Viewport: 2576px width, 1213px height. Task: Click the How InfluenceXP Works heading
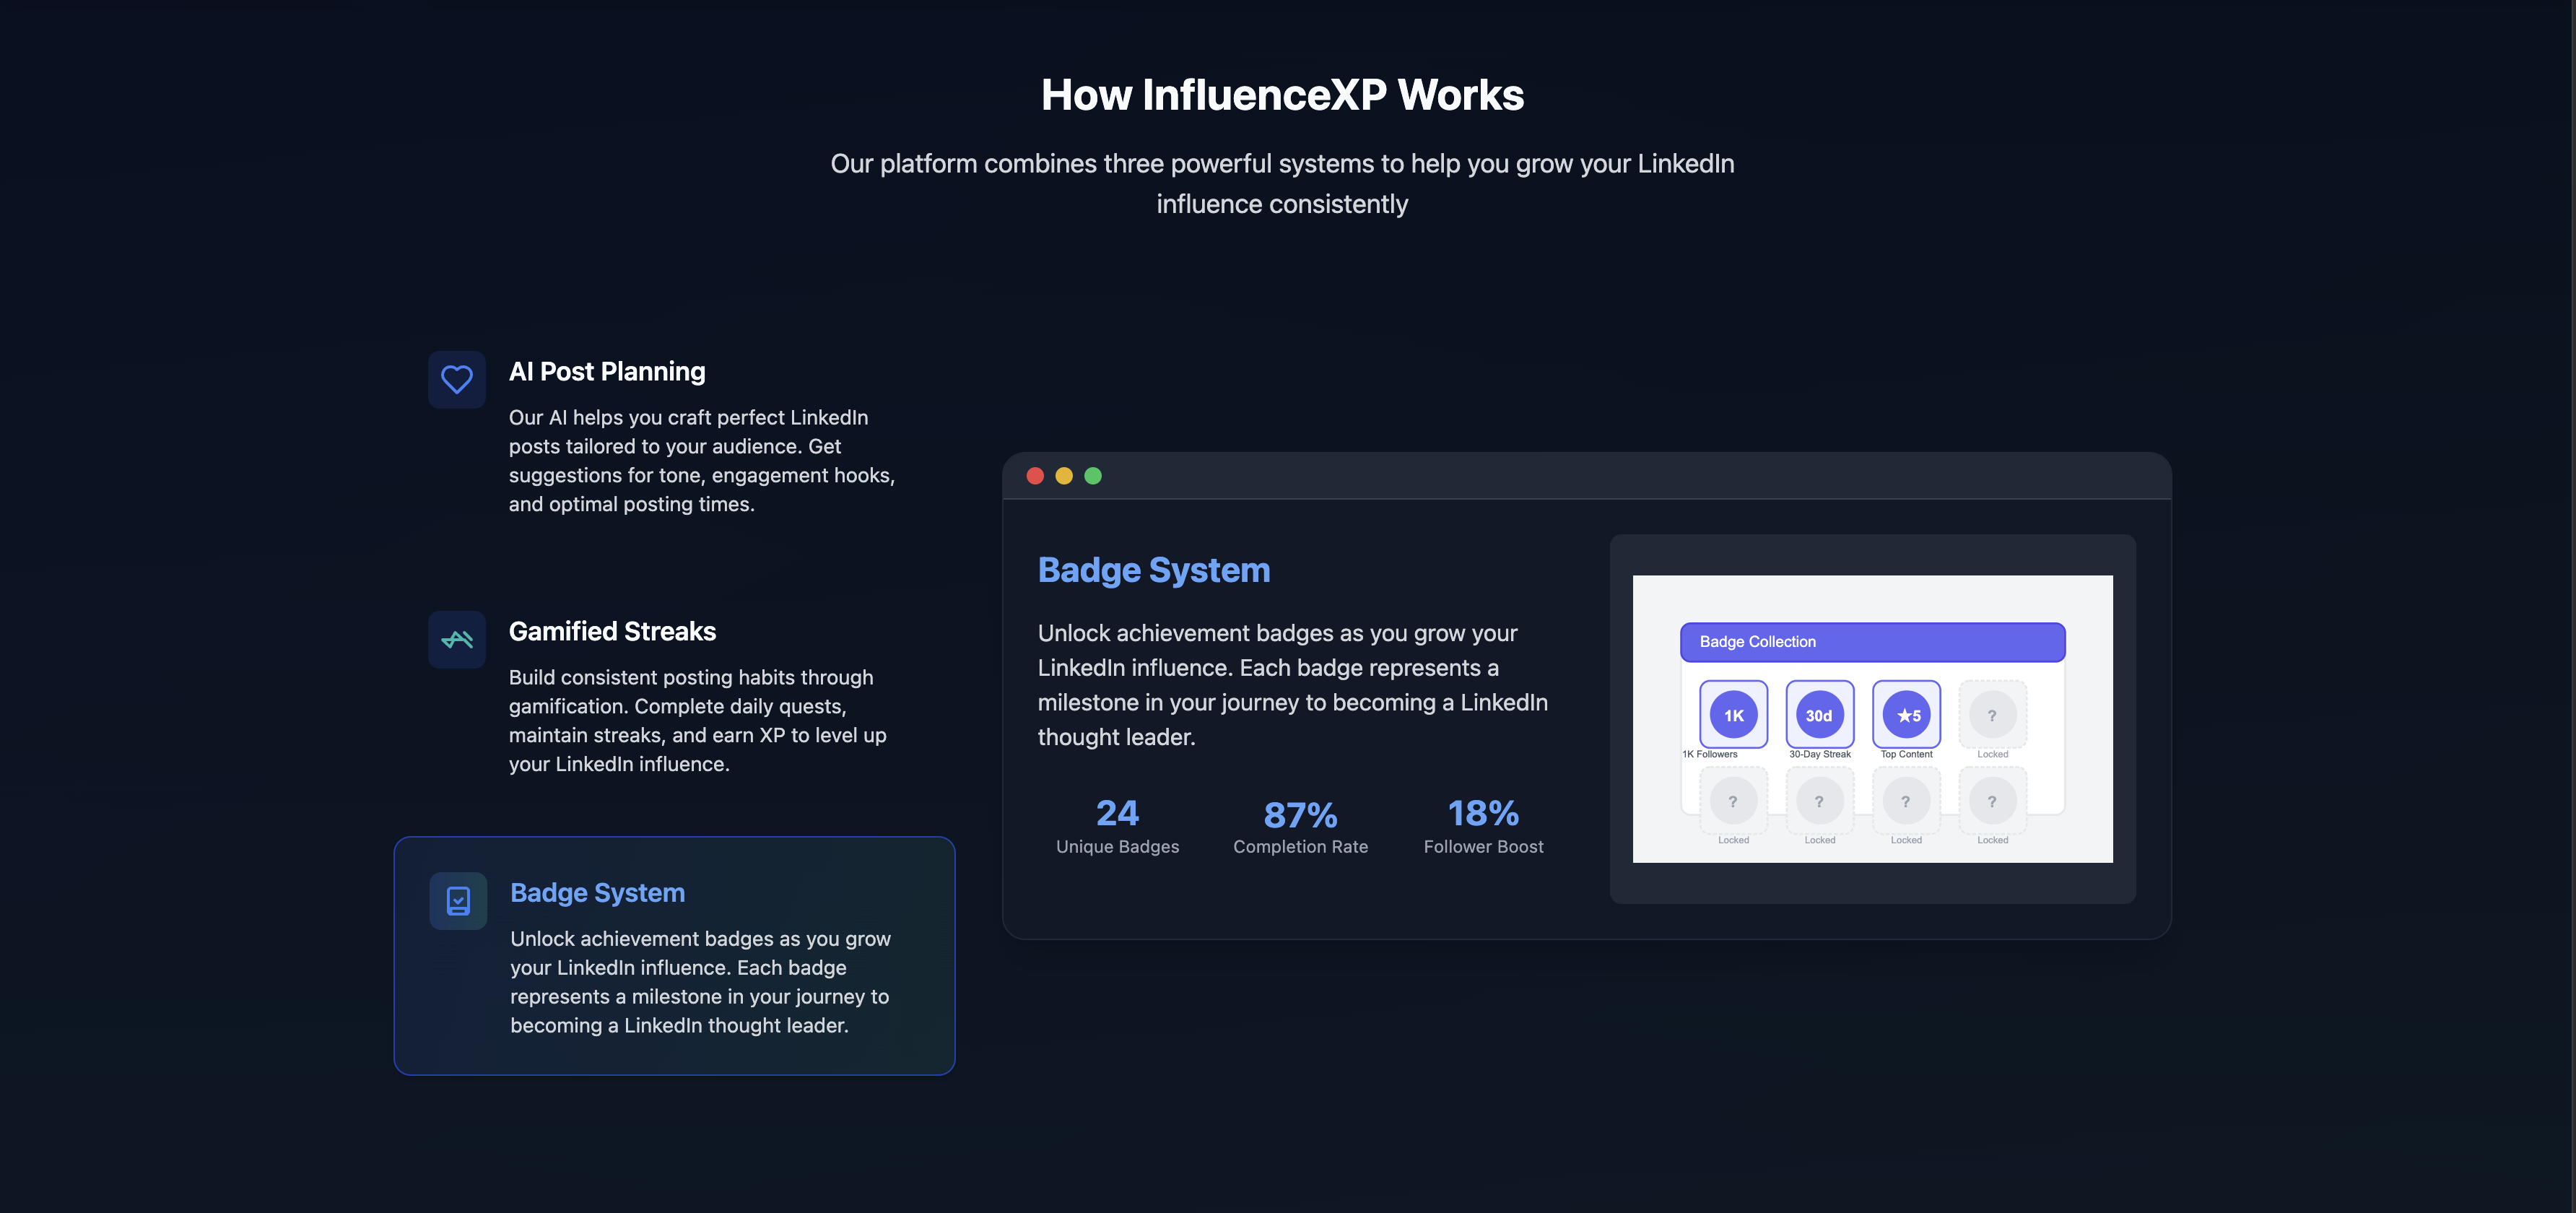click(1282, 95)
